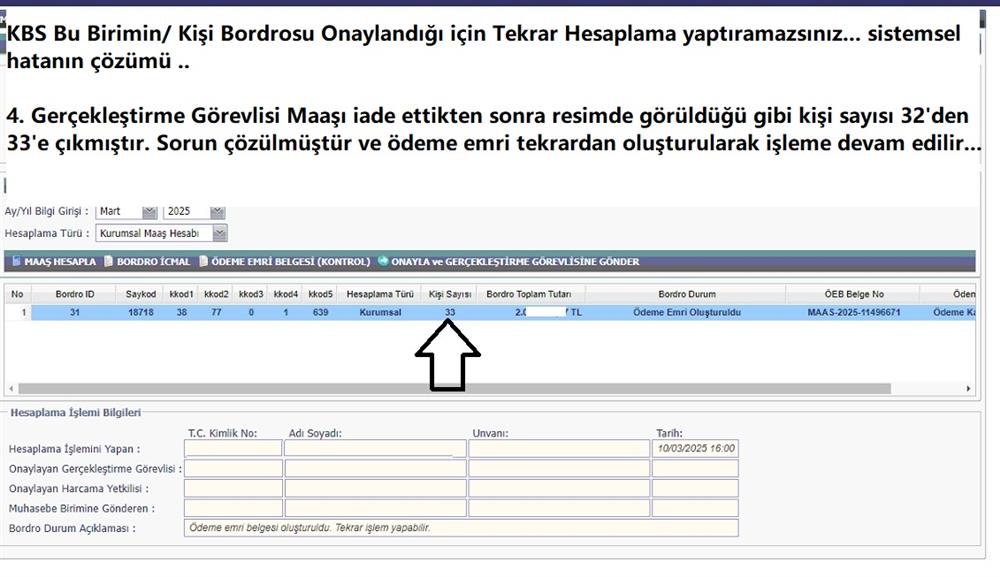
Task: Open BORDRO İCMAL from the toolbar
Action: [147, 261]
